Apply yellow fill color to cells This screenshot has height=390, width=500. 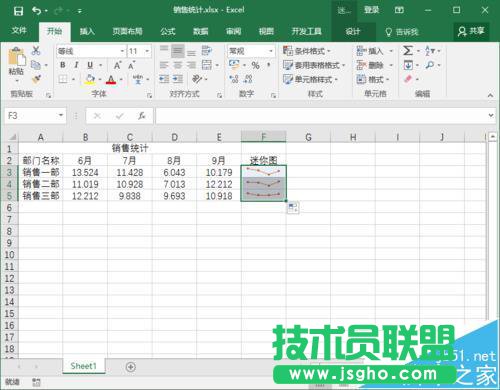coord(89,79)
